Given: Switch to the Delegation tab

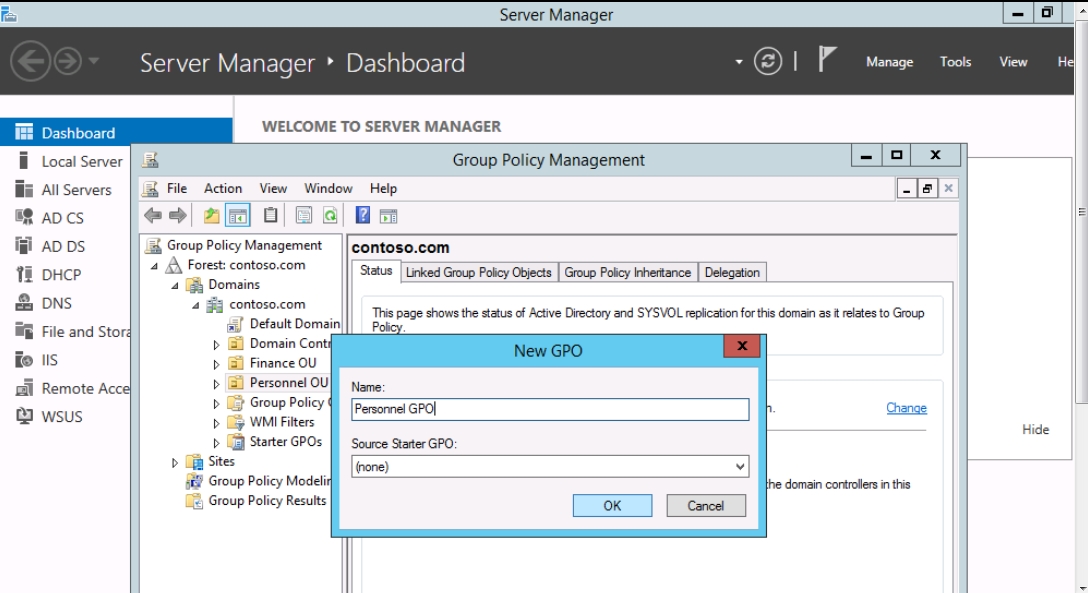Looking at the screenshot, I should (731, 272).
